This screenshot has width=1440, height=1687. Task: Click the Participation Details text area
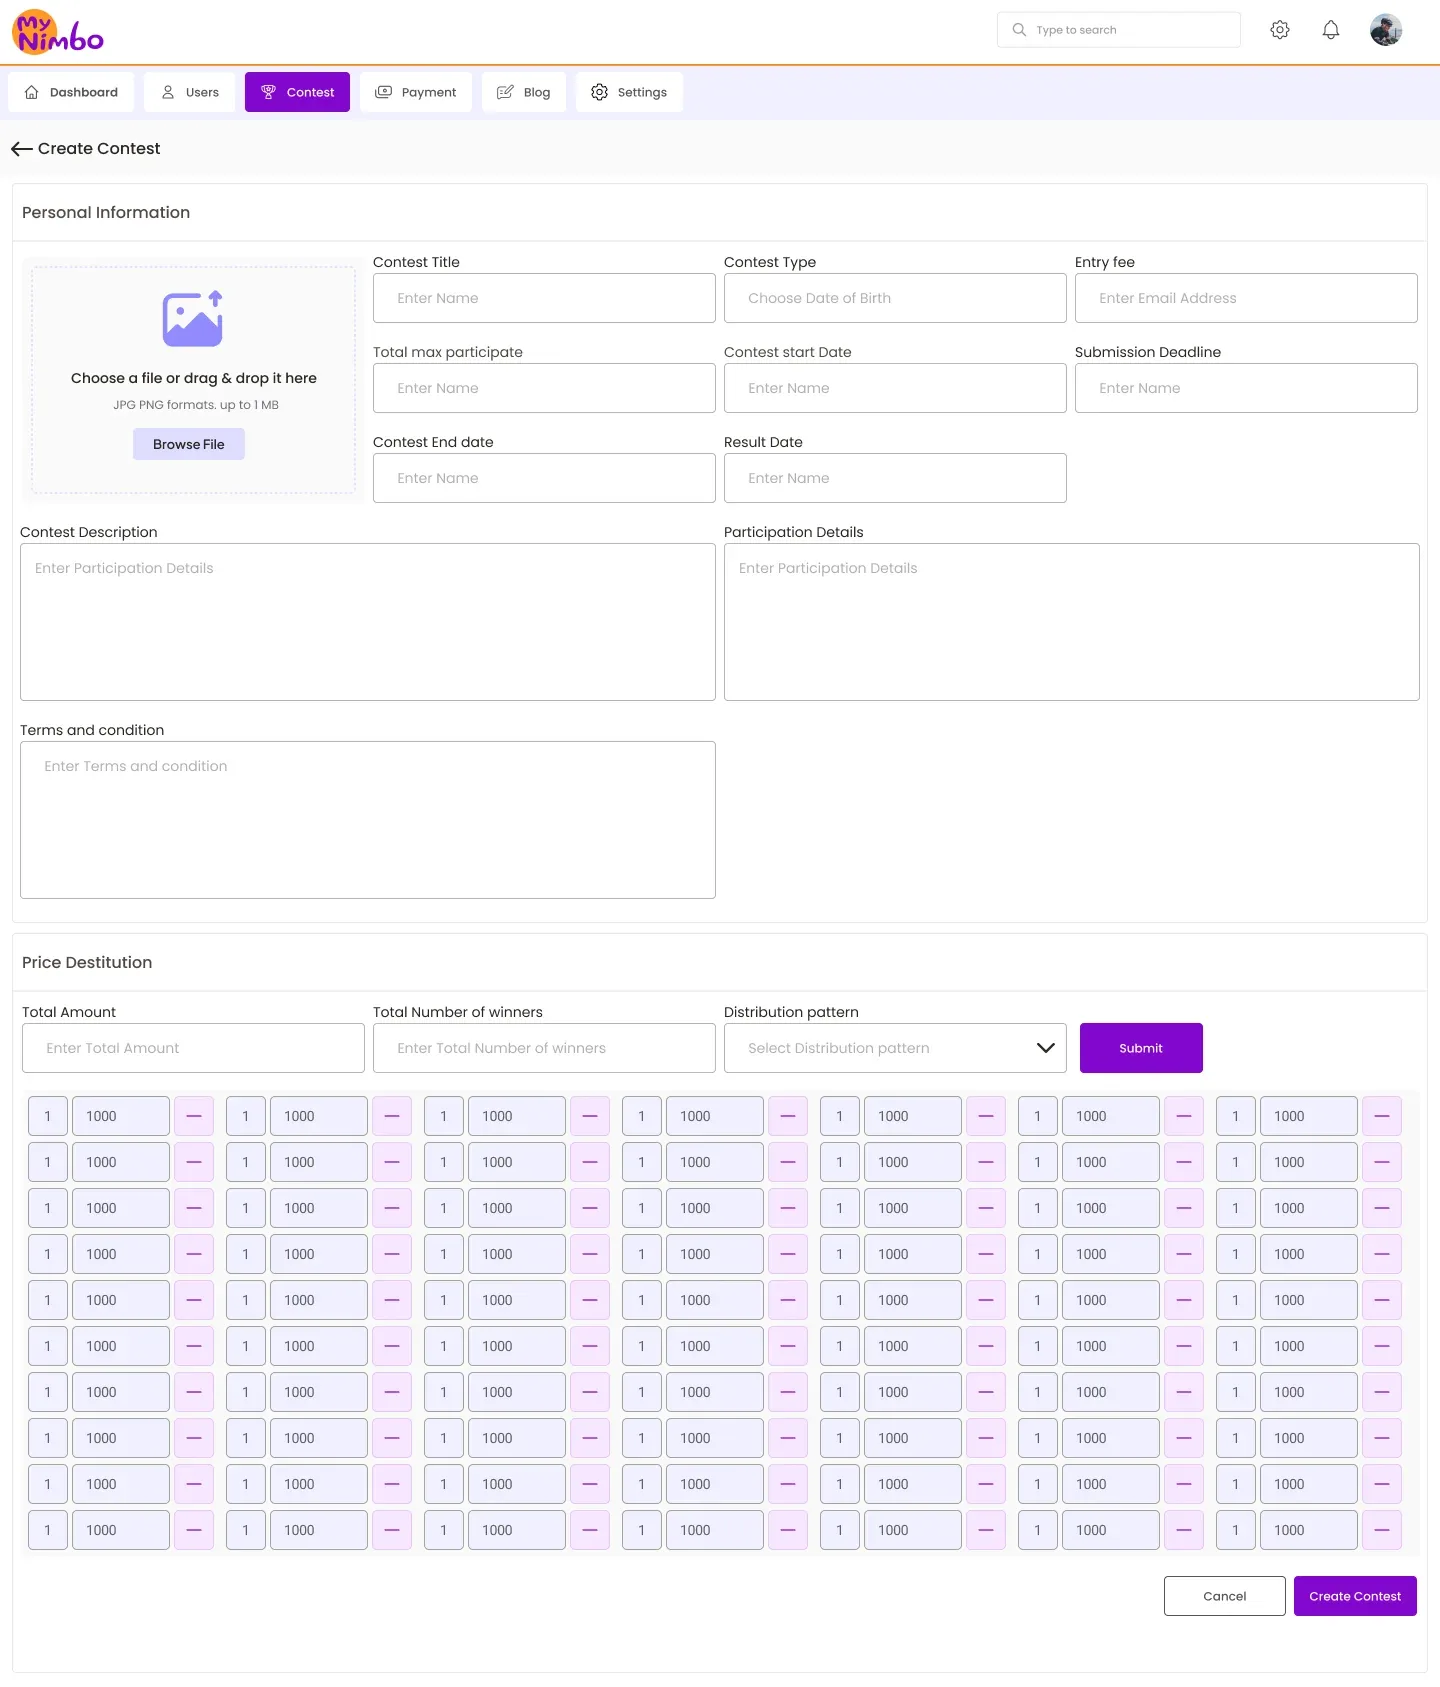pos(1072,622)
